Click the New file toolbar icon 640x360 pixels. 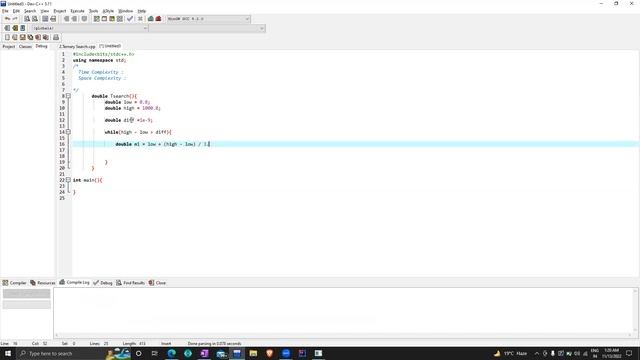point(7,37)
